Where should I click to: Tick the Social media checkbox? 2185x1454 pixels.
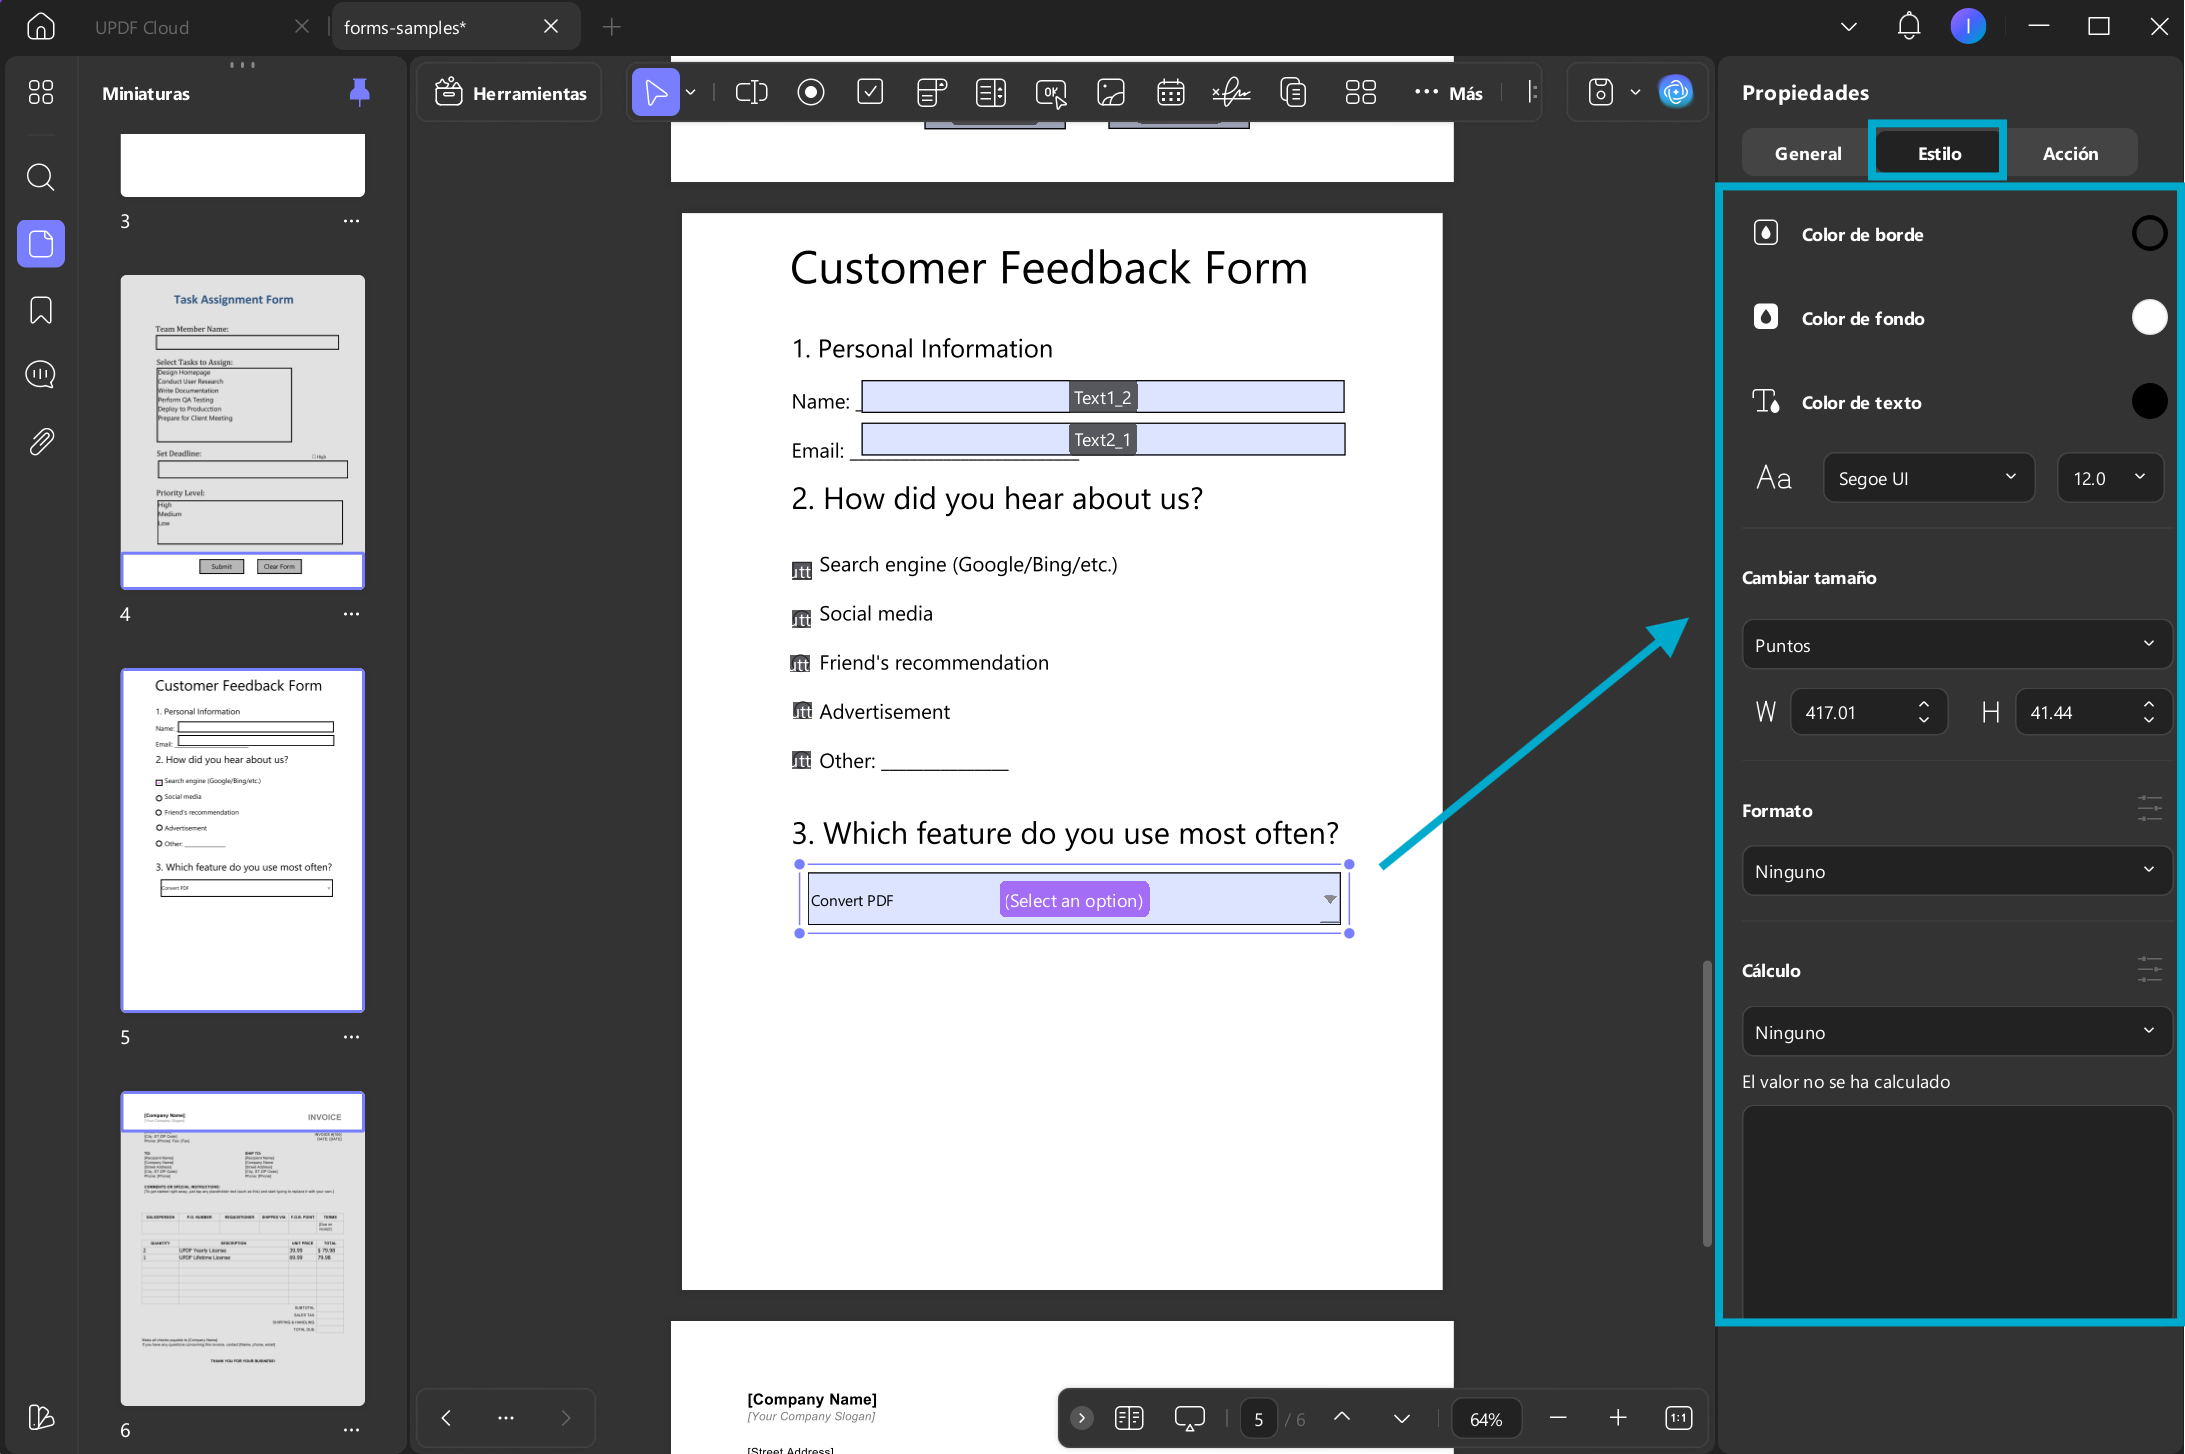pos(801,618)
